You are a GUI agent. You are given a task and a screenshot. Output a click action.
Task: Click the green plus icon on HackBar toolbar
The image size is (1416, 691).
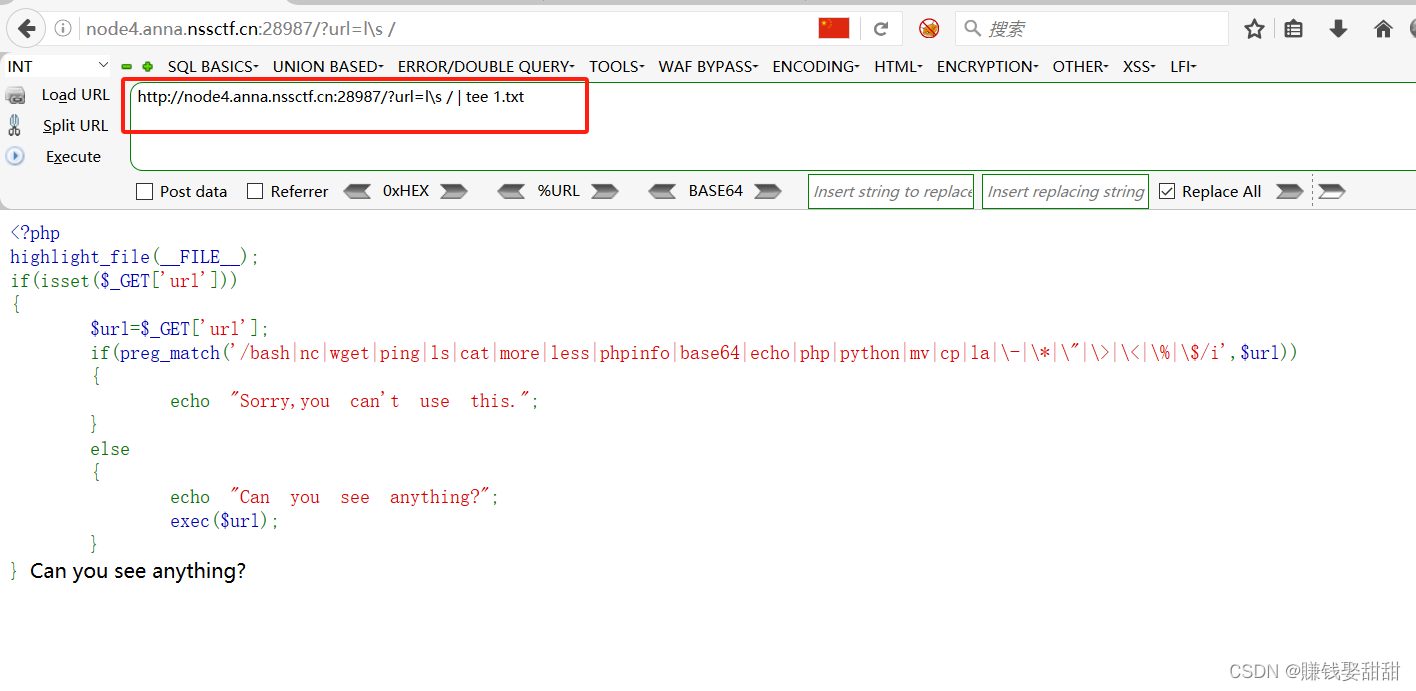click(x=146, y=66)
